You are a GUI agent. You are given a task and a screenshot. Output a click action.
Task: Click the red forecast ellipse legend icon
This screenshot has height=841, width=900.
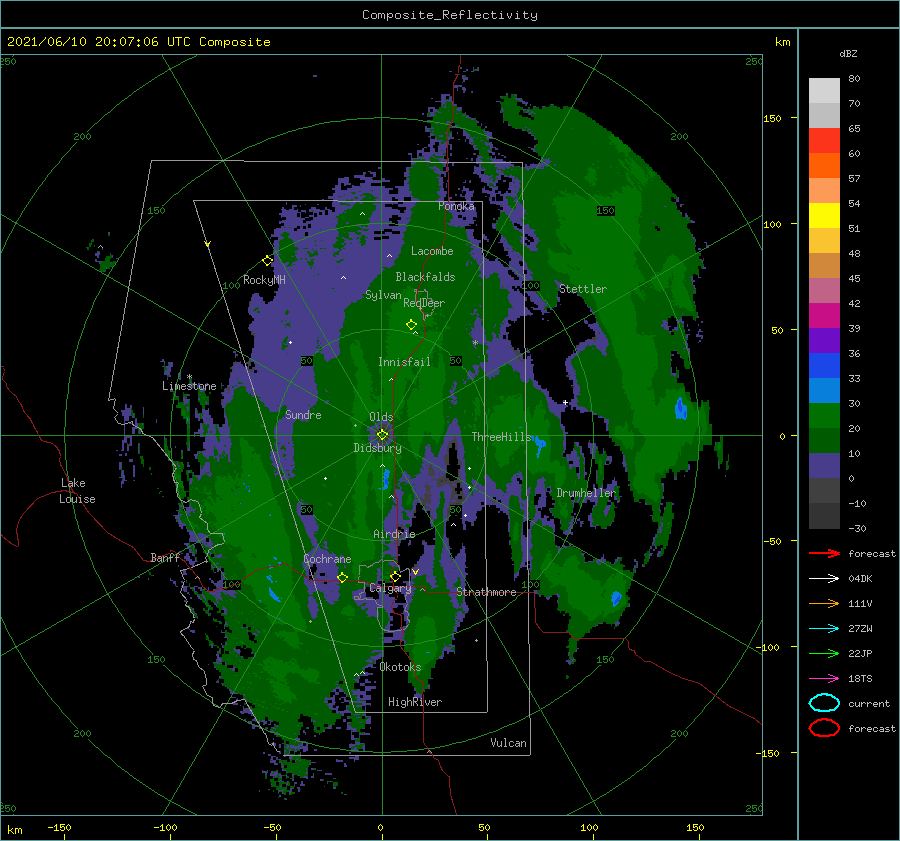point(824,728)
